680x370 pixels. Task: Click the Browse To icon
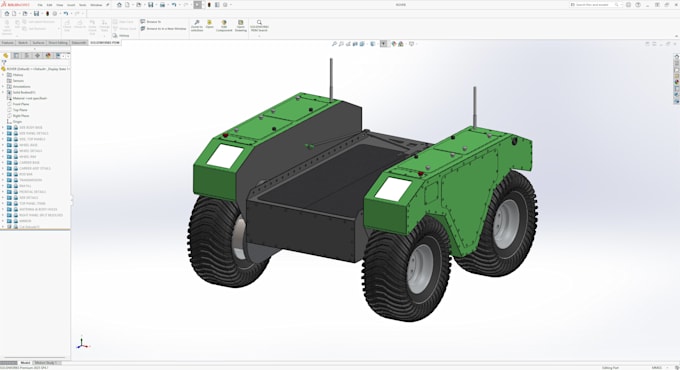[143, 21]
